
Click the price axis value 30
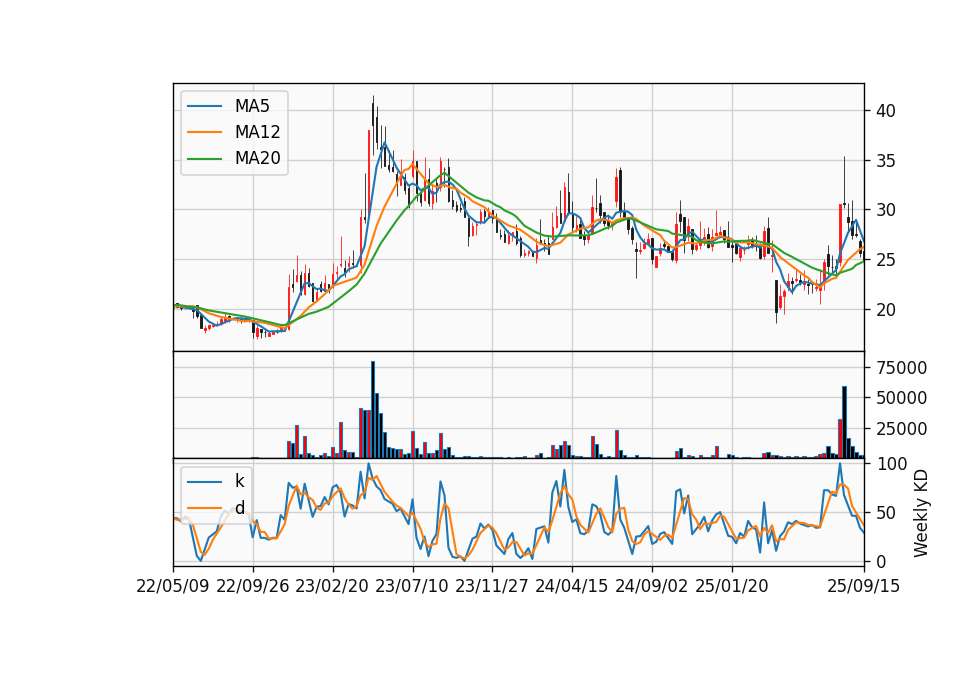click(885, 210)
